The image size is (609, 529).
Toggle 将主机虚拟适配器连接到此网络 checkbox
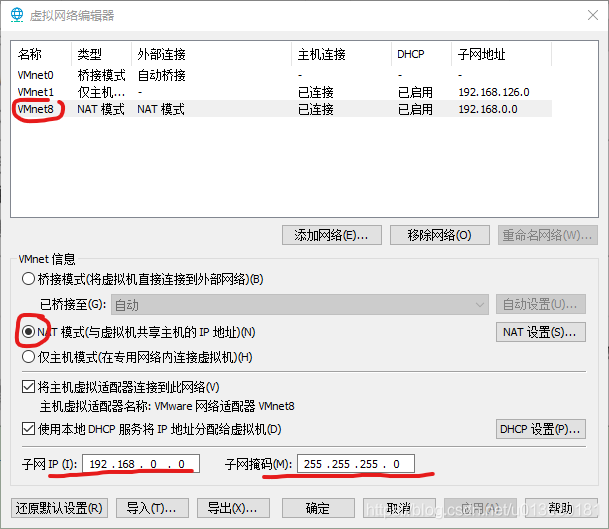coord(28,387)
